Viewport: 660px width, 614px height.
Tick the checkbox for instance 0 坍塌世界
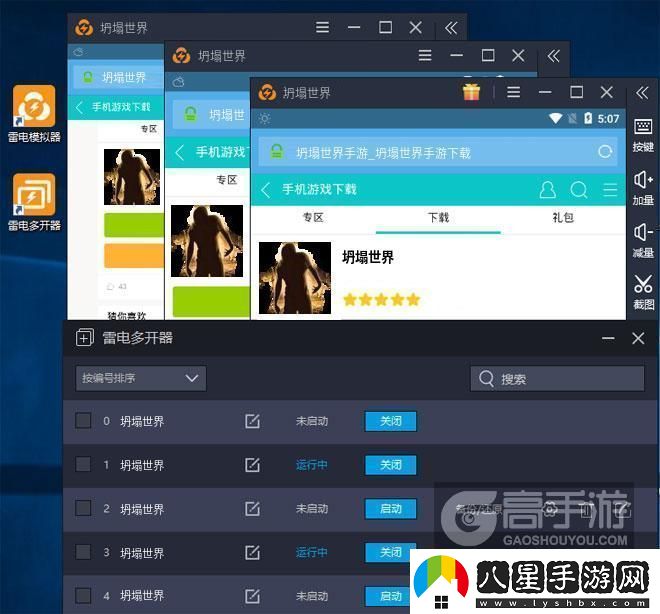click(83, 420)
